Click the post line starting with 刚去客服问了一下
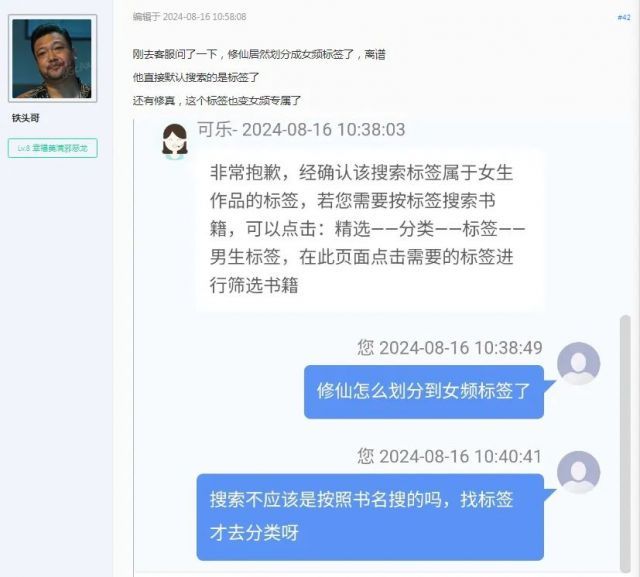Screen dimensions: 640x577 (x=259, y=54)
